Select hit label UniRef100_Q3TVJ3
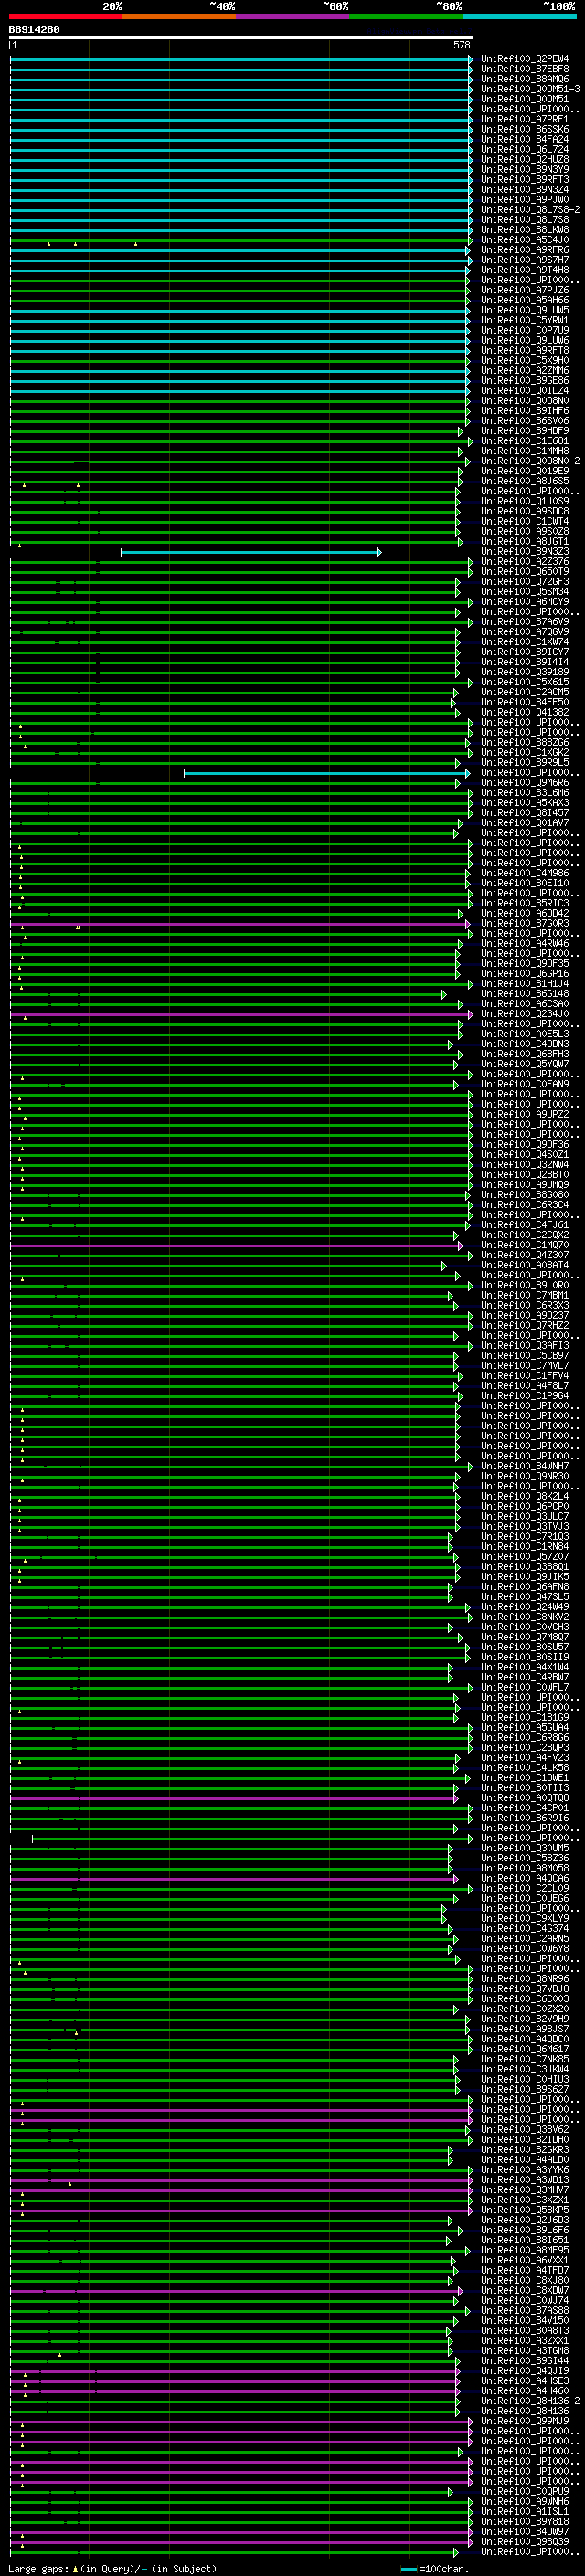 click(x=525, y=1527)
